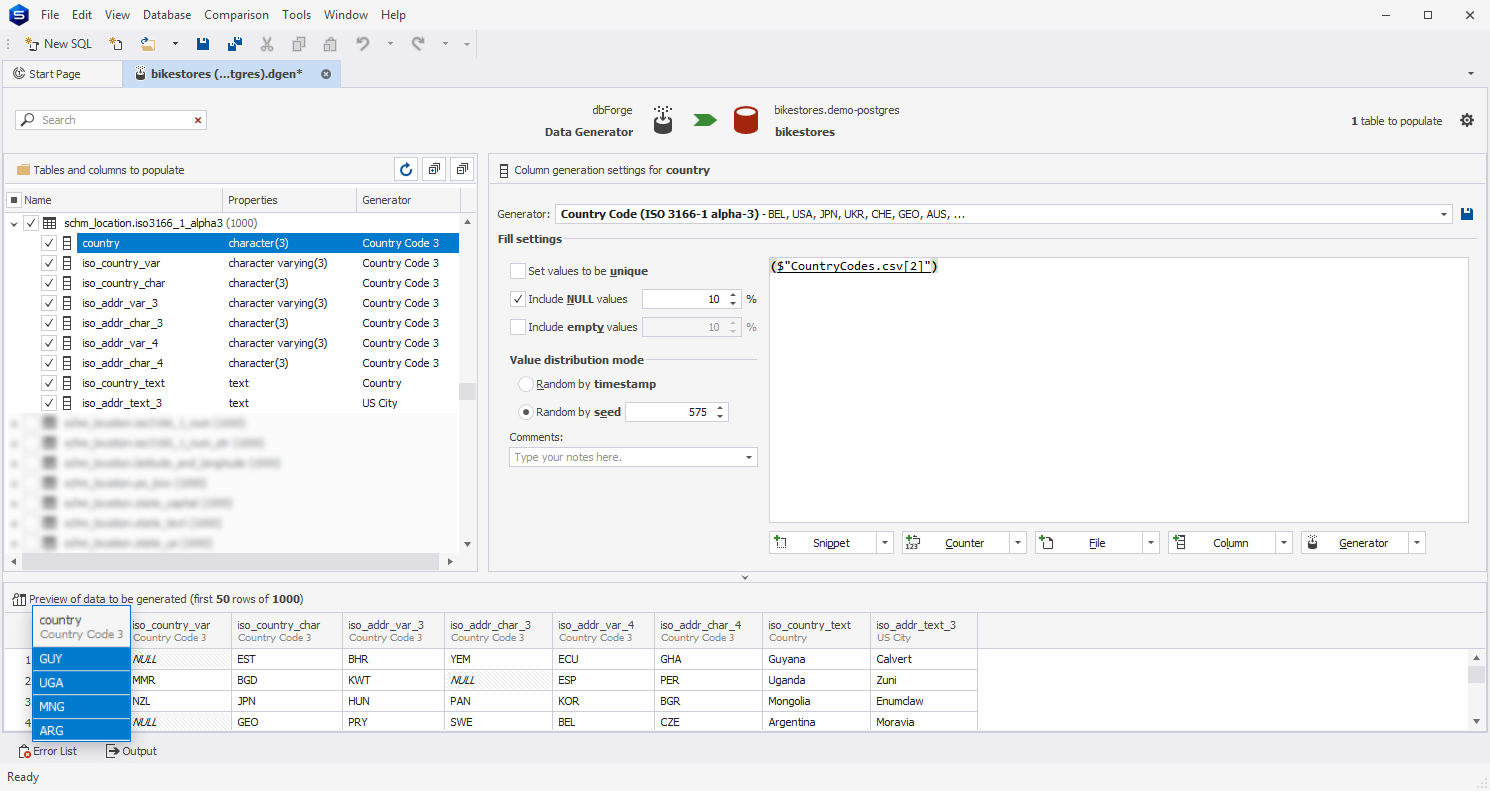1490x791 pixels.
Task: Uncheck the iso_addr_var_3 column checkbox
Action: point(49,303)
